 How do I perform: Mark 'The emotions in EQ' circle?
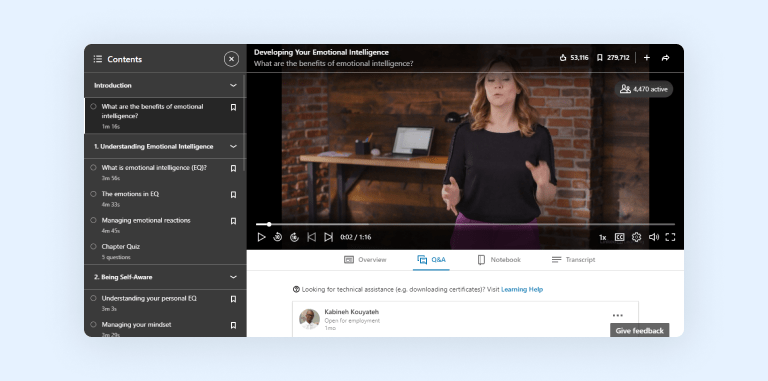pyautogui.click(x=94, y=194)
